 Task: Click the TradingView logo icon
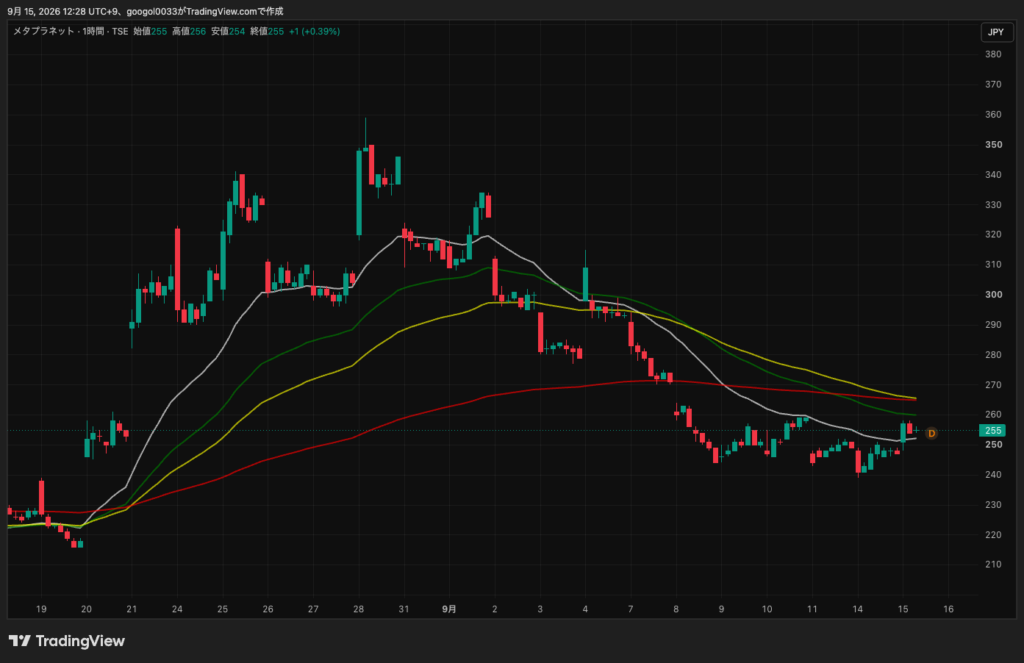[20, 641]
